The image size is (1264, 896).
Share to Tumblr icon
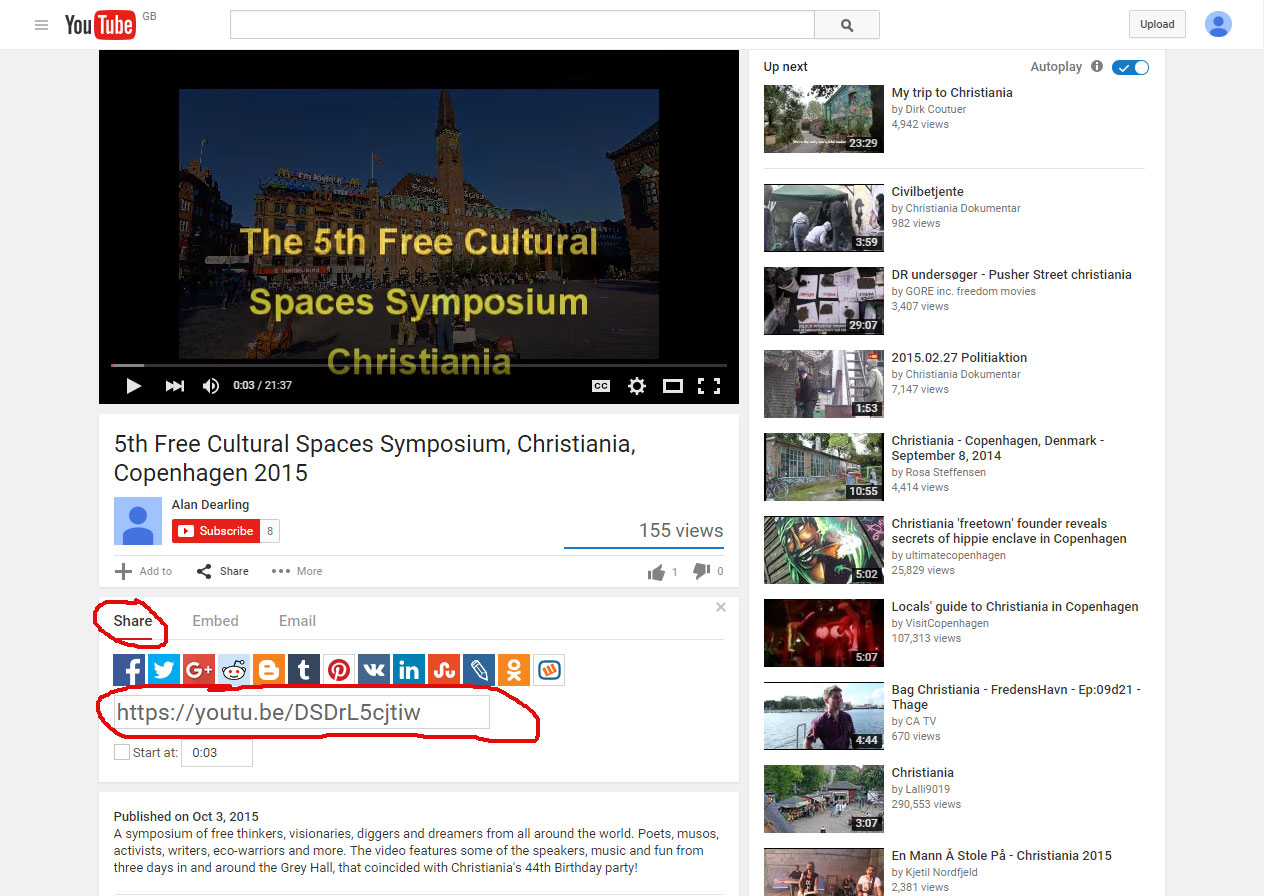[304, 670]
